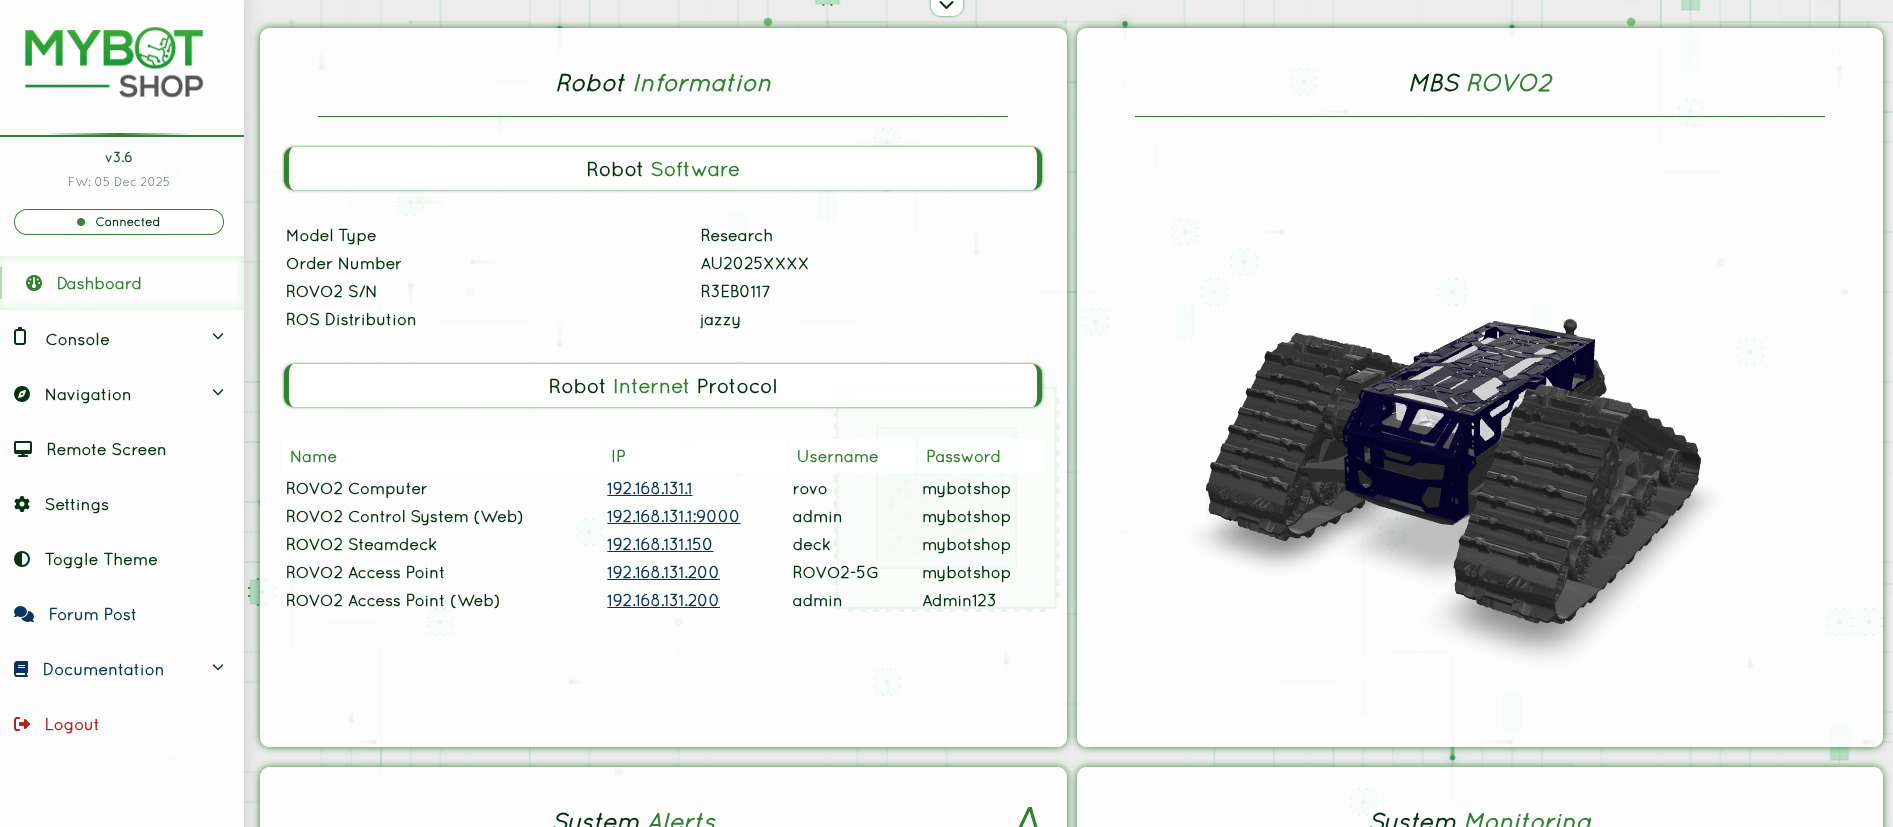Expand the Console submenu chevron

click(x=218, y=337)
